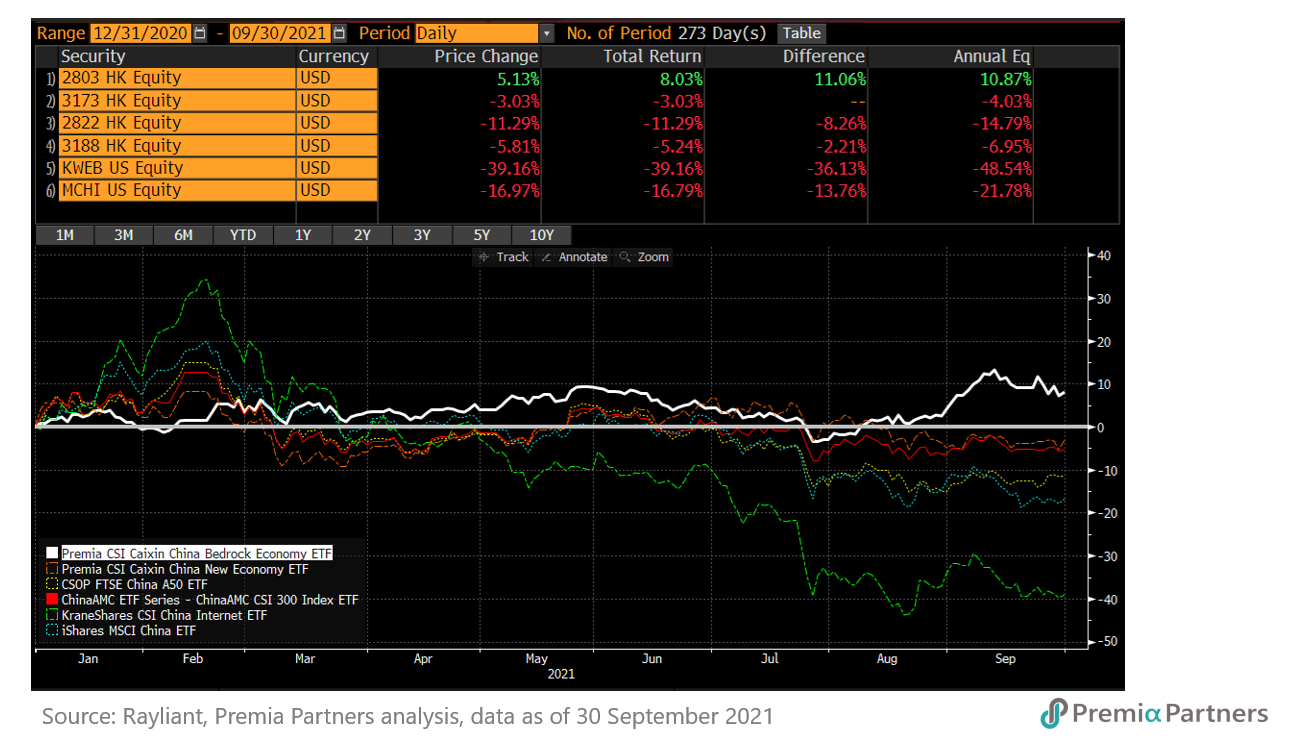Select the 3173 HK Equity security field
This screenshot has height=742, width=1291.
[x=177, y=101]
